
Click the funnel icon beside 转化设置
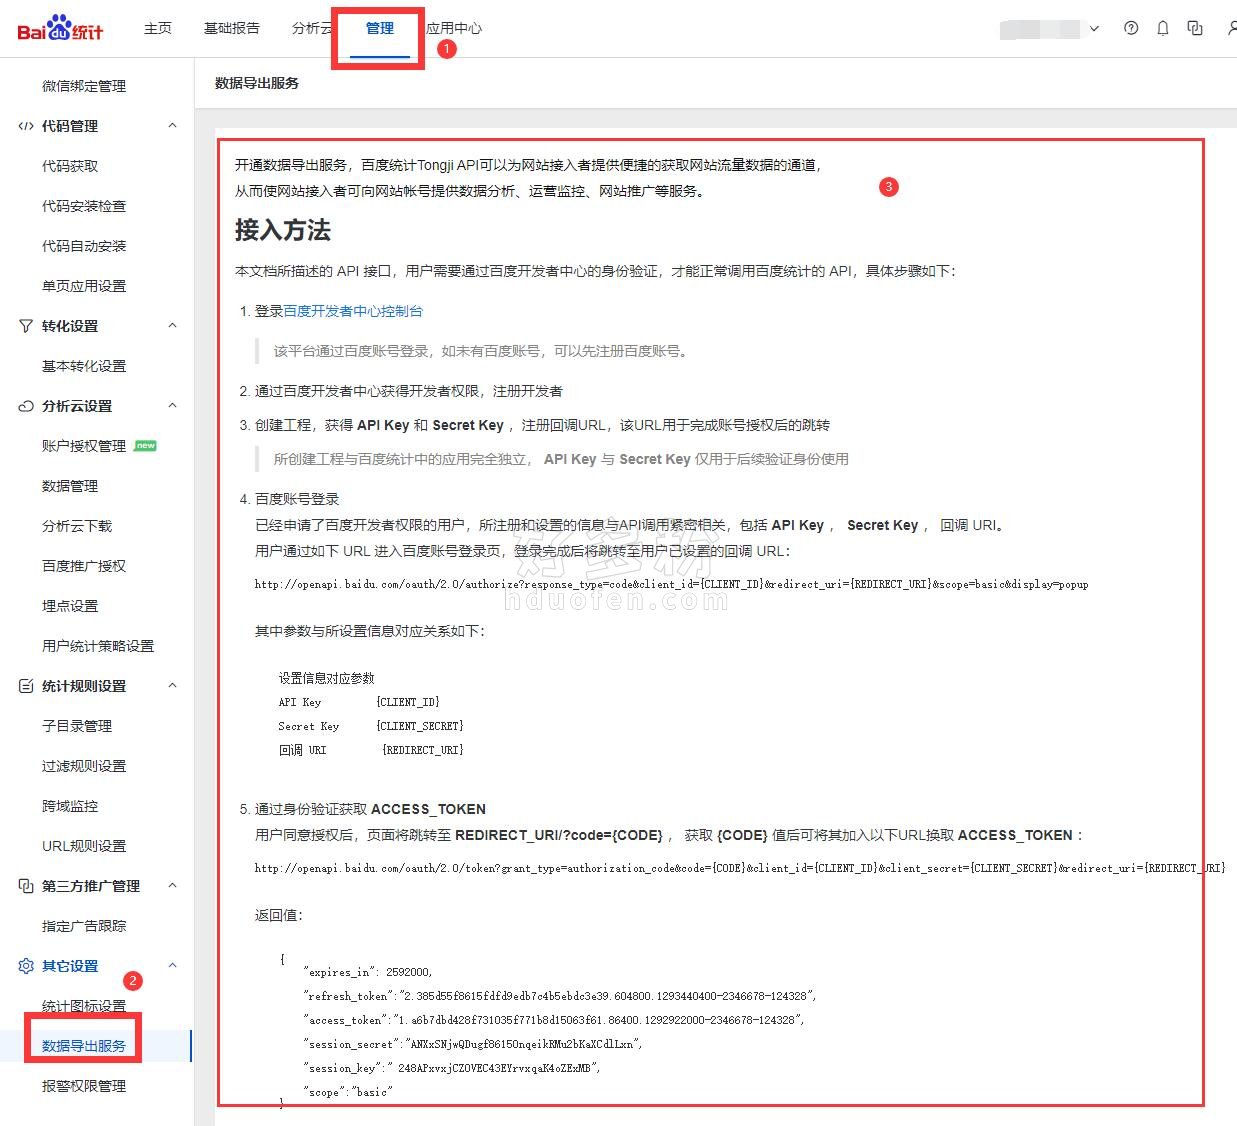click(x=26, y=326)
